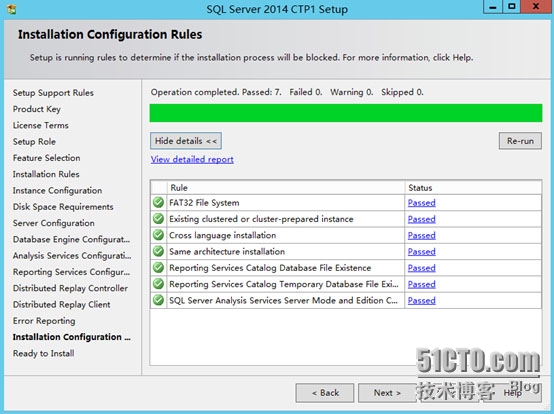This screenshot has height=414, width=554.
Task: Select bold Installation Configuration step
Action: point(72,337)
